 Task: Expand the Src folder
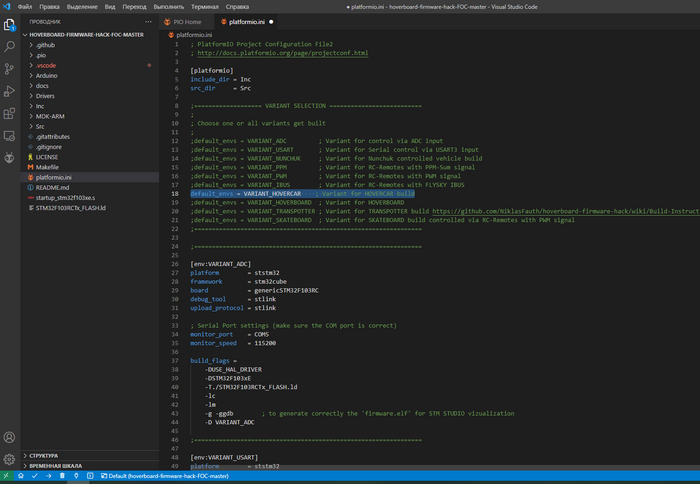coord(40,127)
